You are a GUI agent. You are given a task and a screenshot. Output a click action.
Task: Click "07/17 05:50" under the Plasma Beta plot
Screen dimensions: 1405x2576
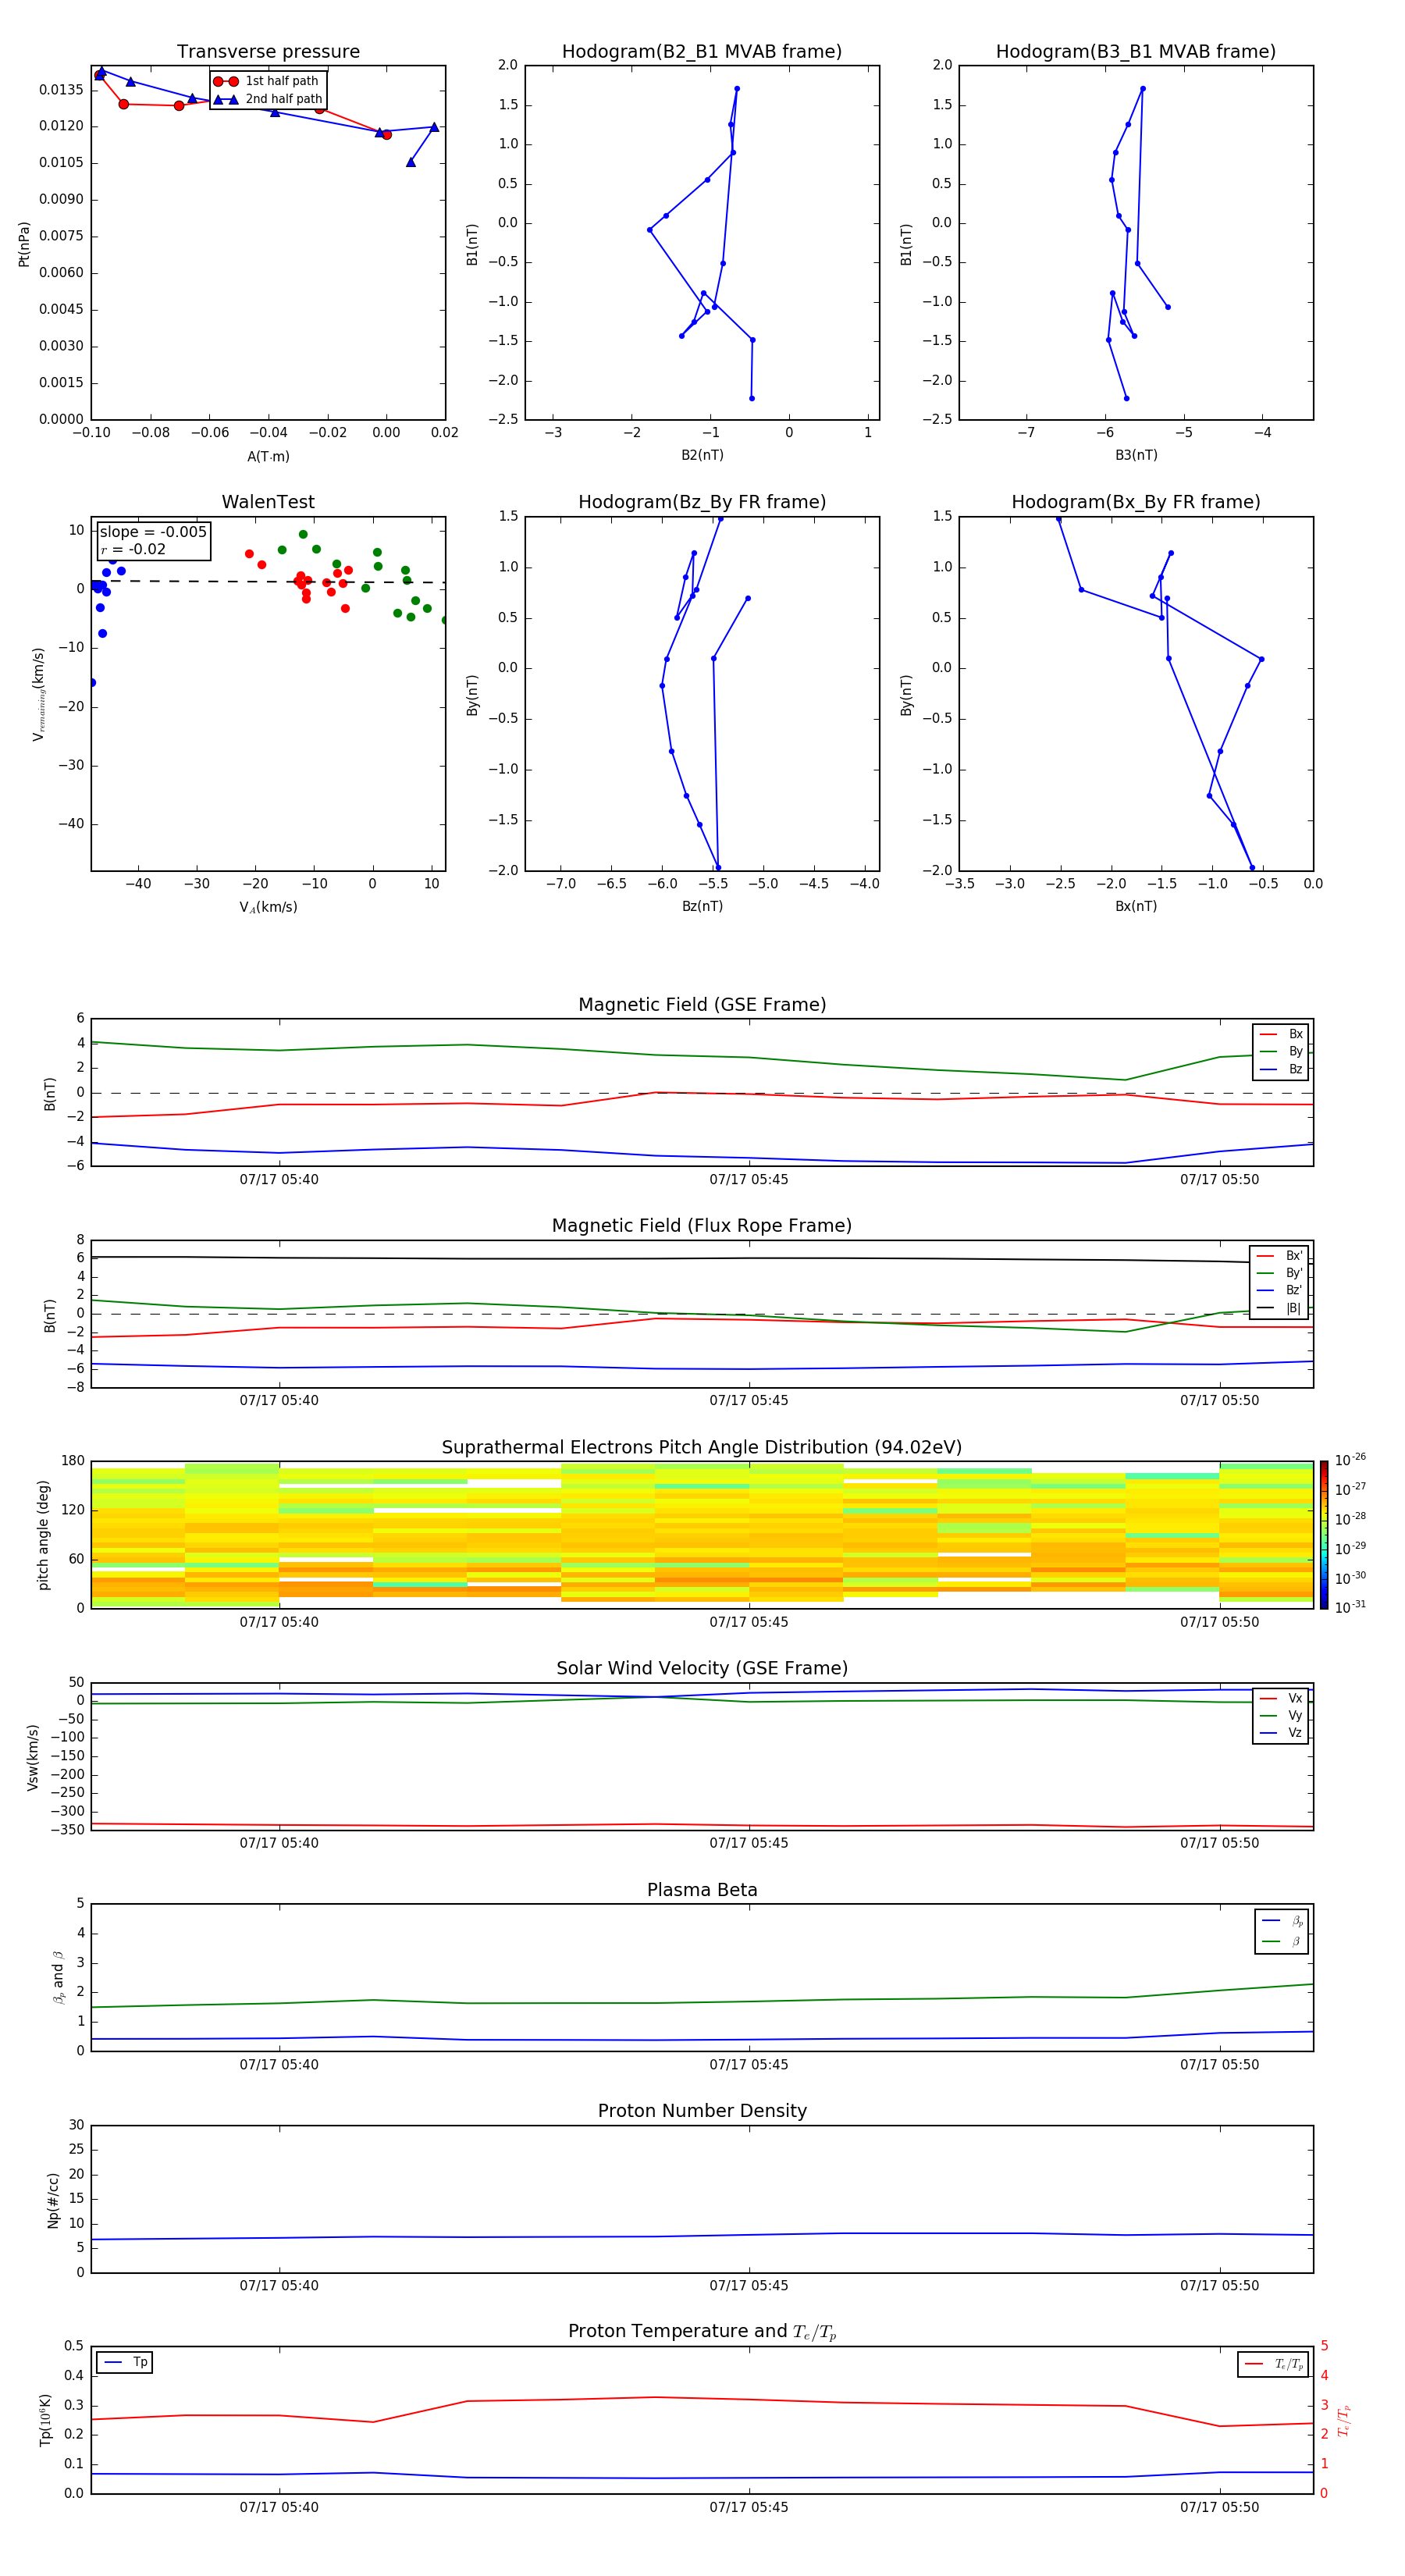point(1219,2065)
